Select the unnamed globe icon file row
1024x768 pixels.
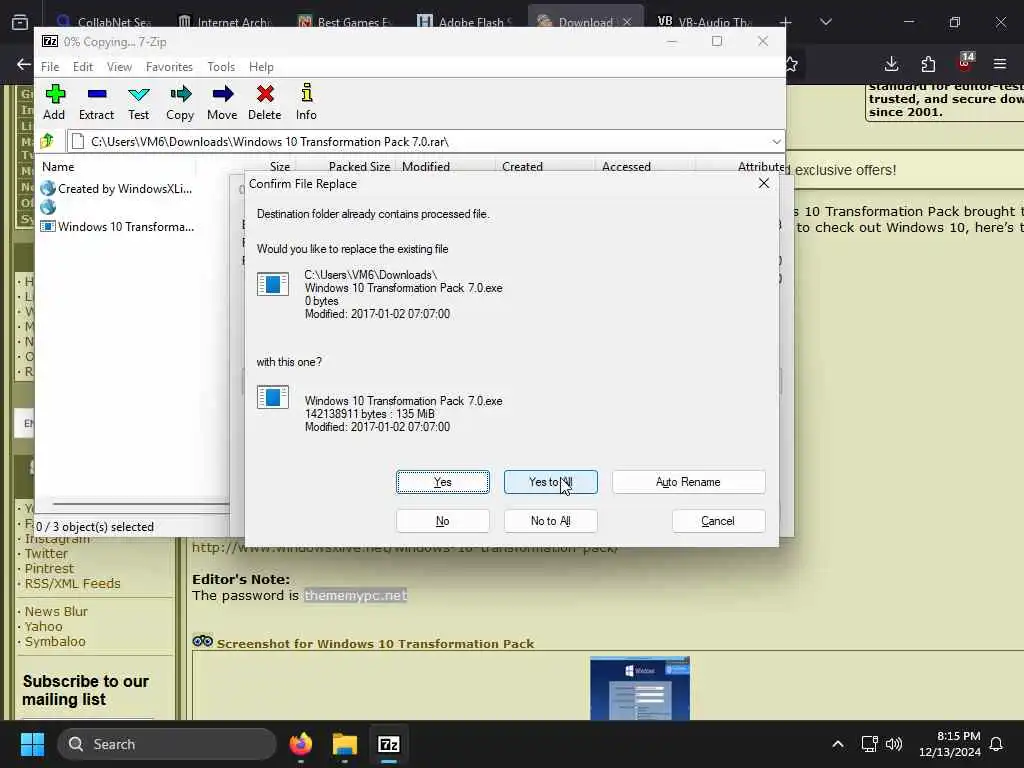[x=48, y=208]
